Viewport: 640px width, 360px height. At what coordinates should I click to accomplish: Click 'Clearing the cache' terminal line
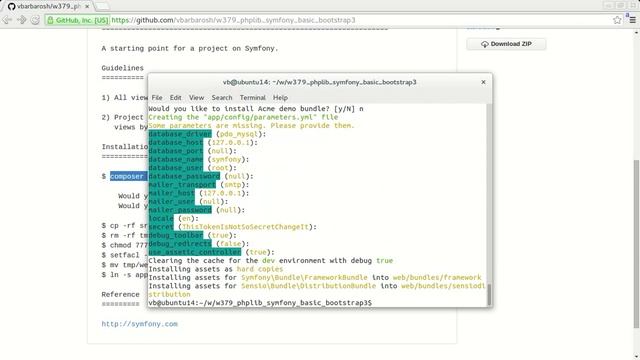pyautogui.click(x=271, y=260)
